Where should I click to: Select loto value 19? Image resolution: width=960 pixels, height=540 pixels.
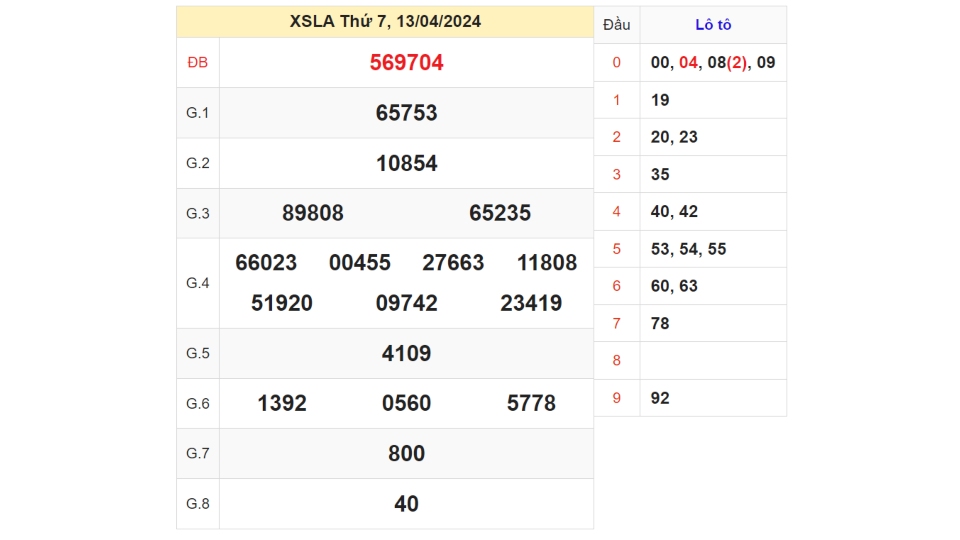(x=660, y=100)
